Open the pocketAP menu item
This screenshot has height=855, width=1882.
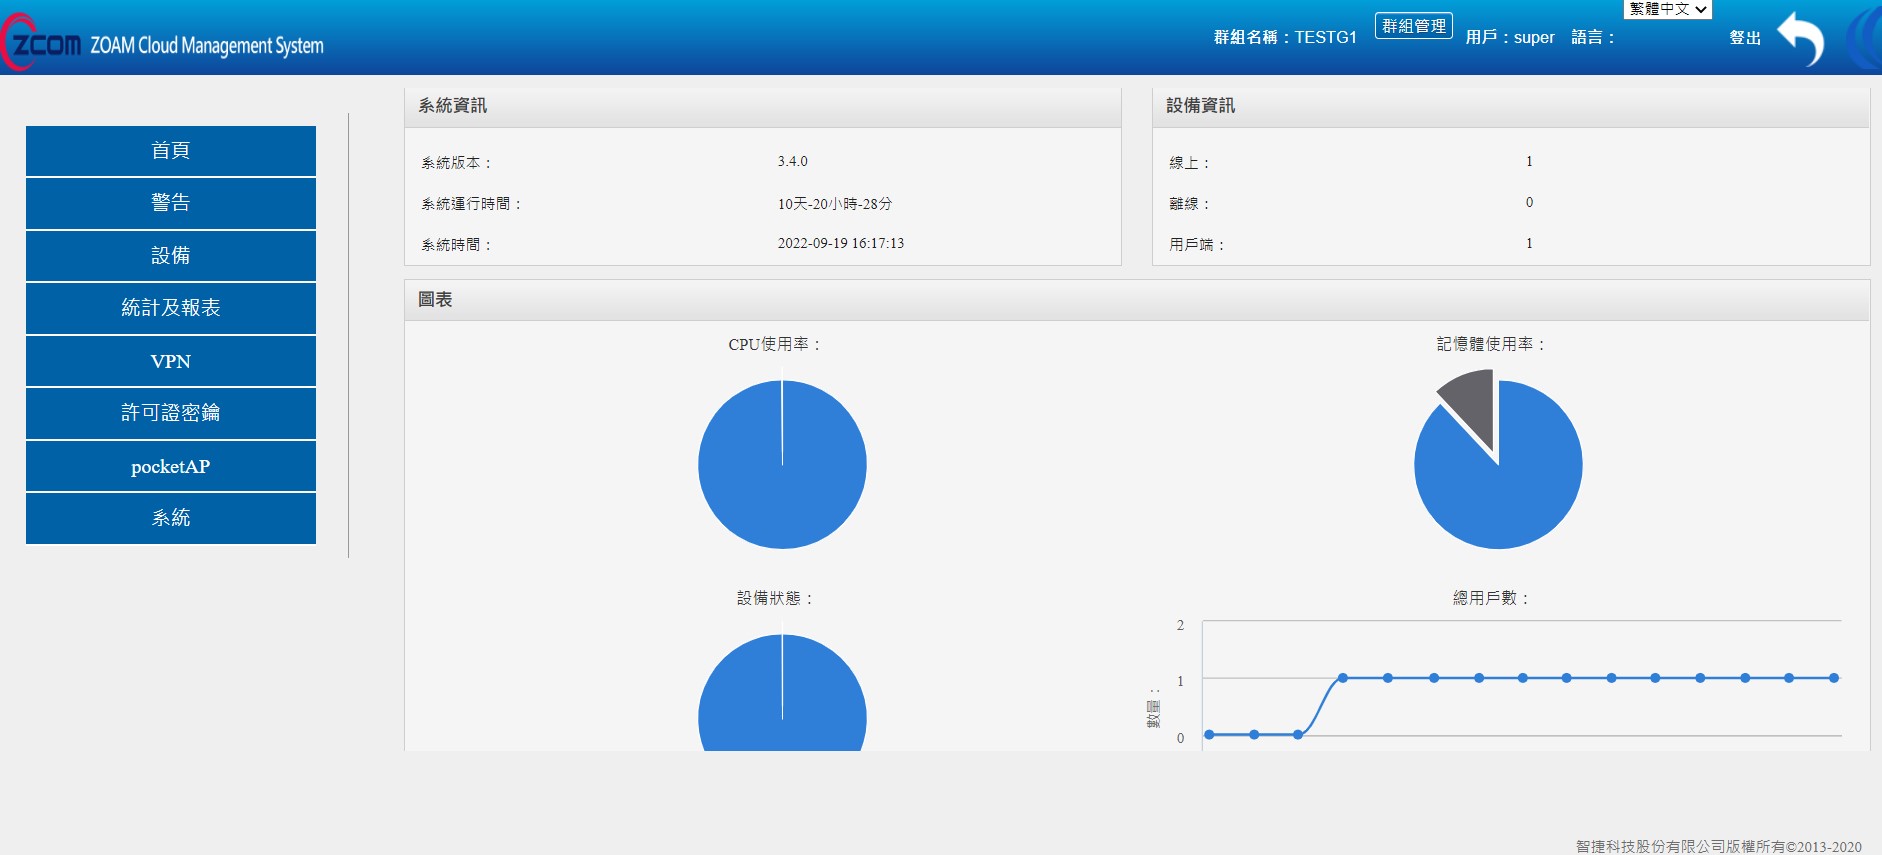pos(171,466)
